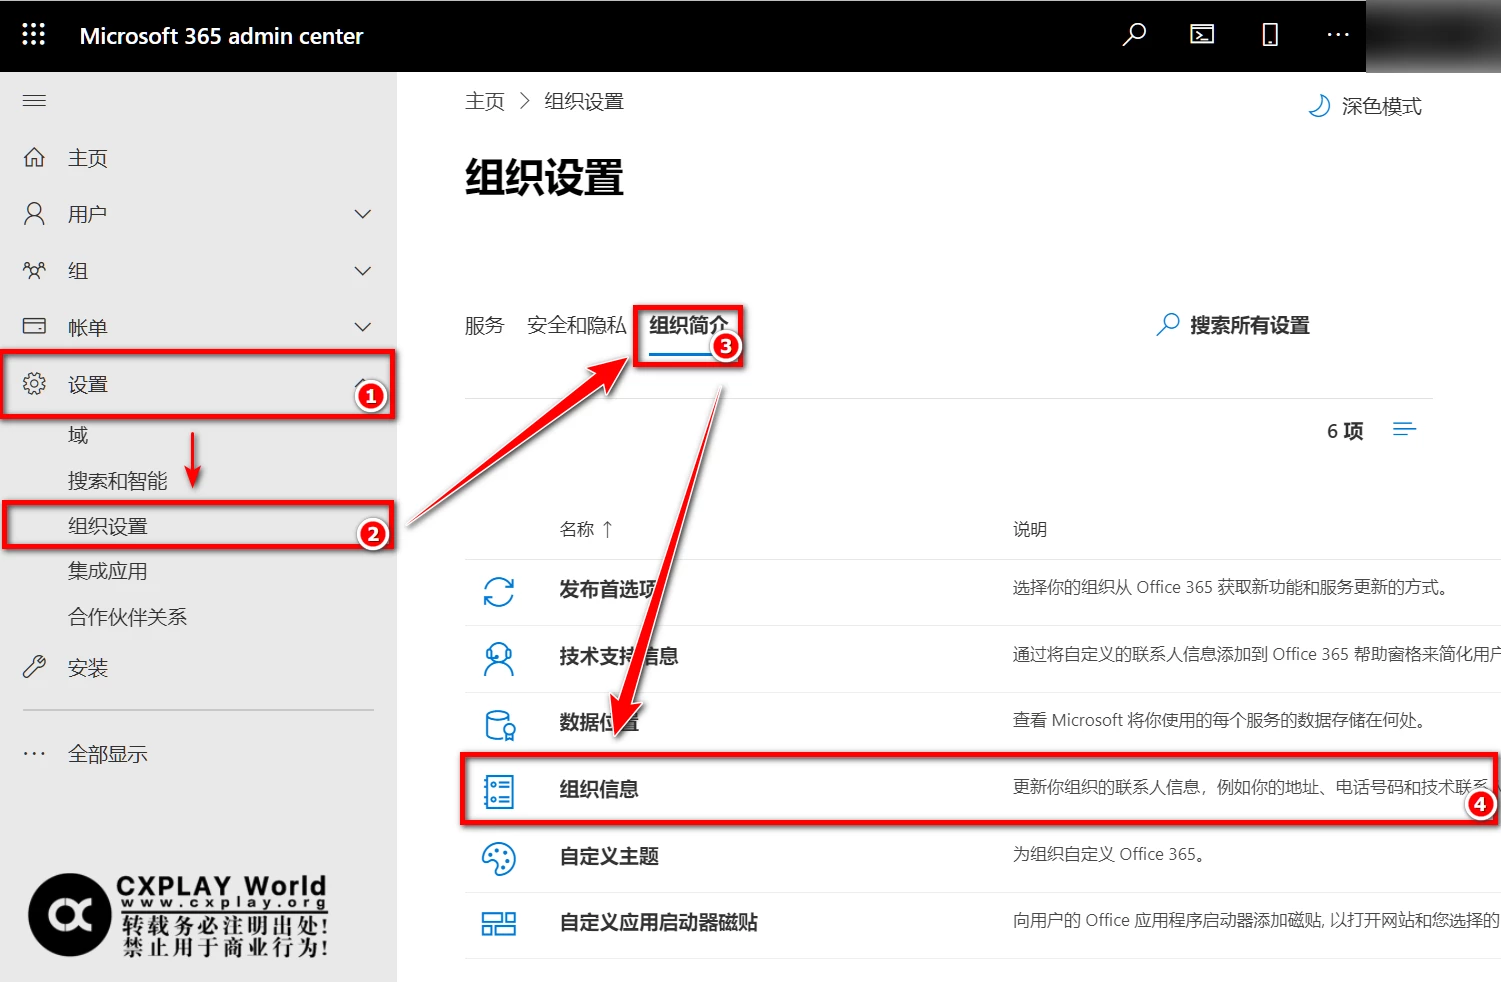This screenshot has height=982, width=1501.
Task: Click the Groups people icon
Action: point(34,271)
